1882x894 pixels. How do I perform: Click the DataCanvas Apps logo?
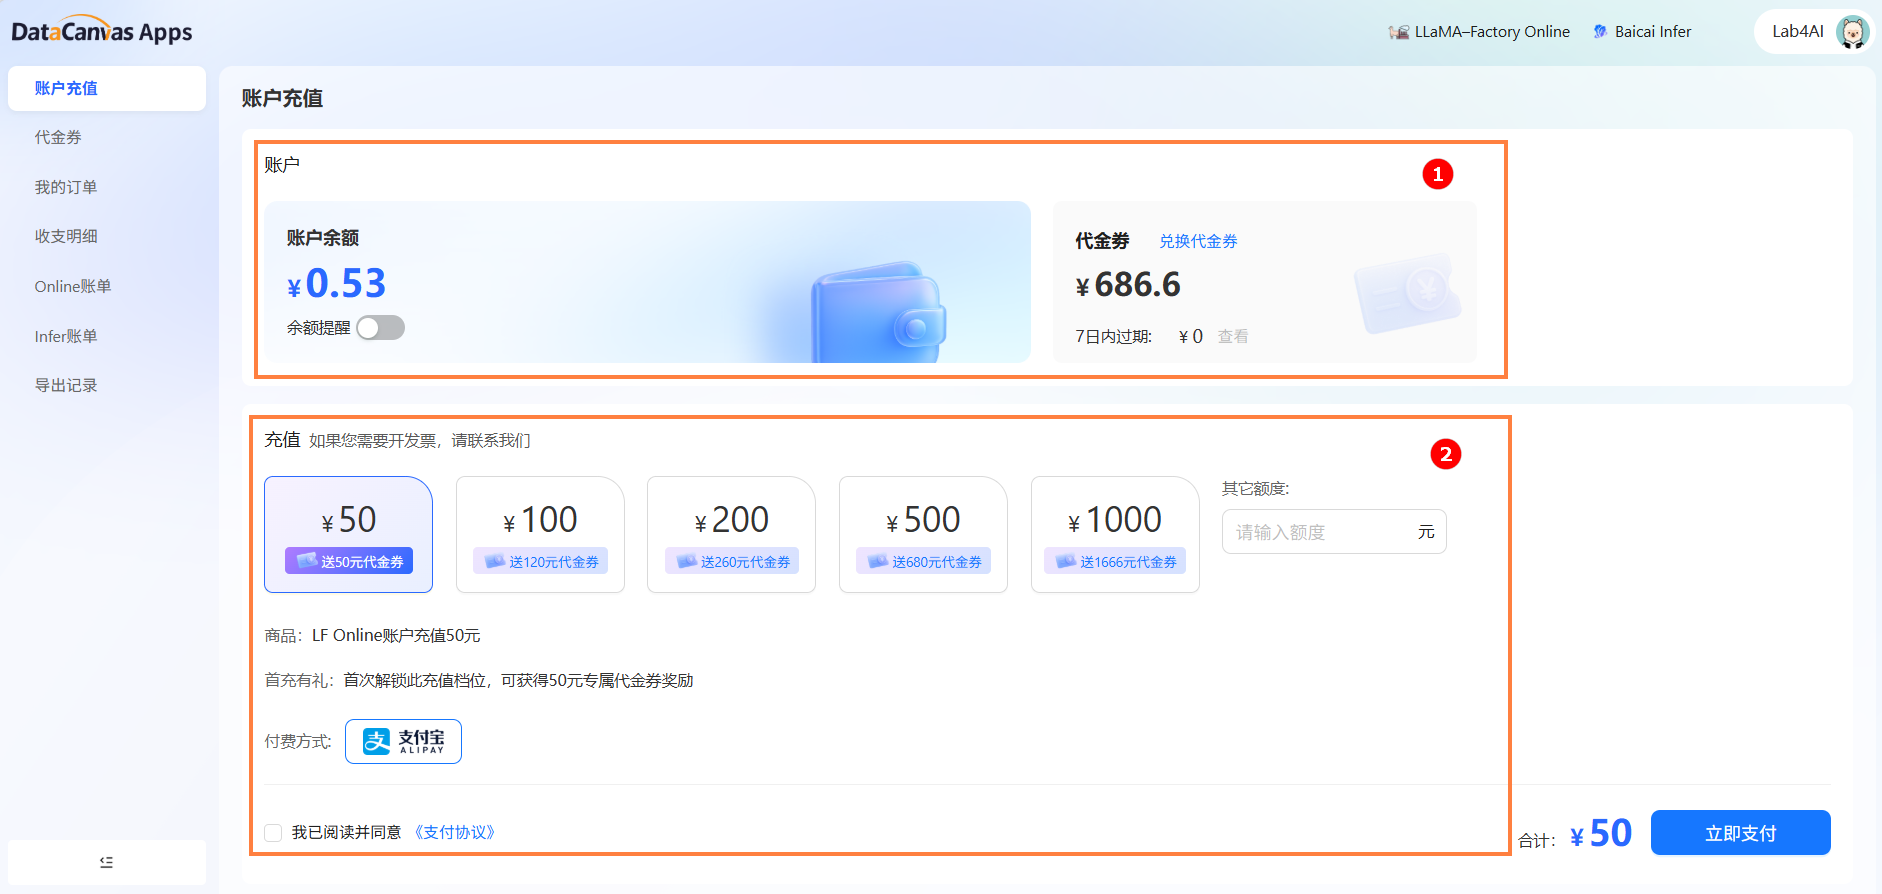click(101, 31)
